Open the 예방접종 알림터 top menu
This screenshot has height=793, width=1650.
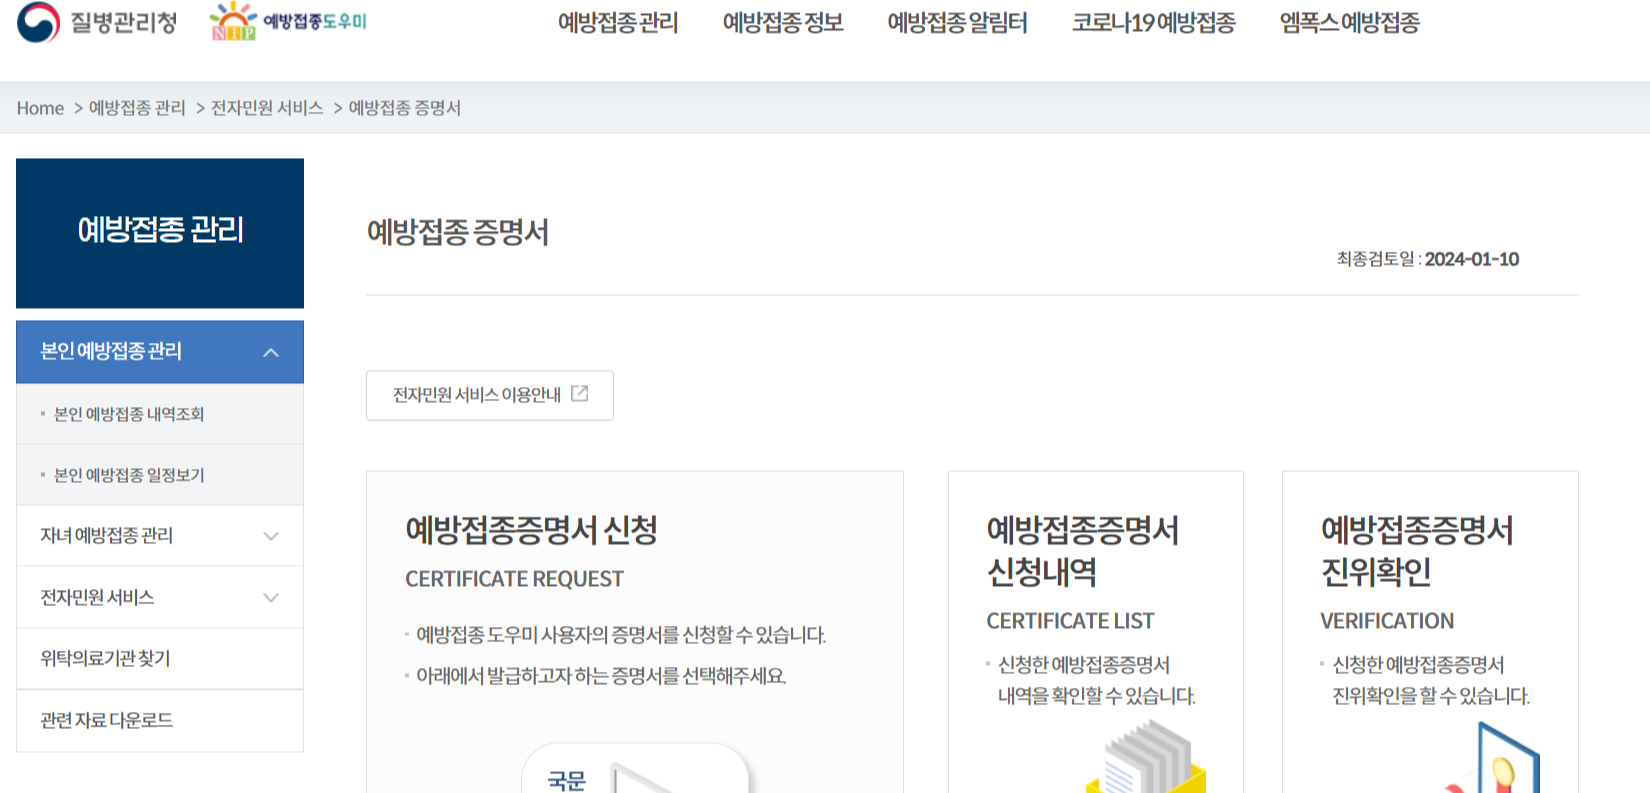click(x=957, y=23)
